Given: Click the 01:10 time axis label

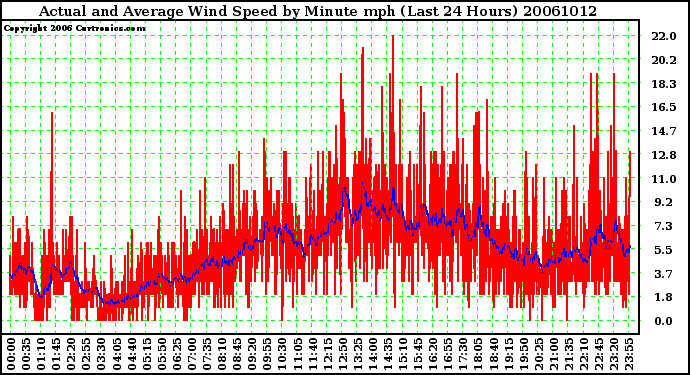Looking at the screenshot, I should pyautogui.click(x=40, y=354).
